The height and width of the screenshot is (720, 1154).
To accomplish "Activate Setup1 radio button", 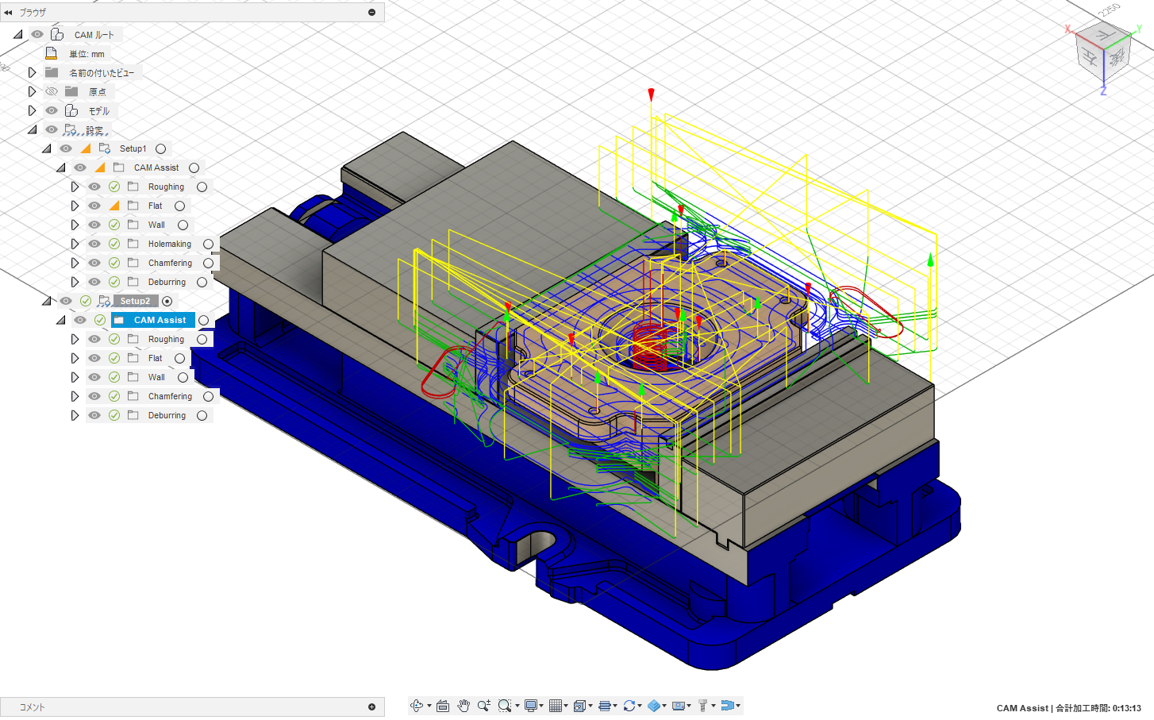I will click(x=160, y=149).
